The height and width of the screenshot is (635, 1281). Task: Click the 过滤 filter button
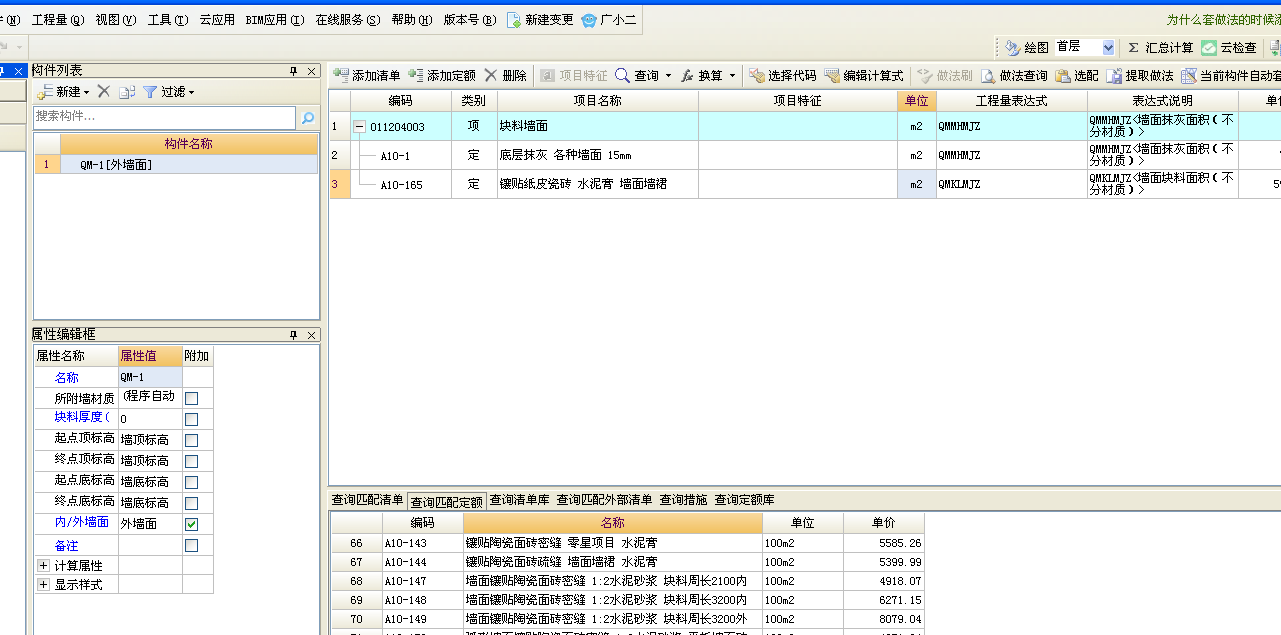click(165, 91)
